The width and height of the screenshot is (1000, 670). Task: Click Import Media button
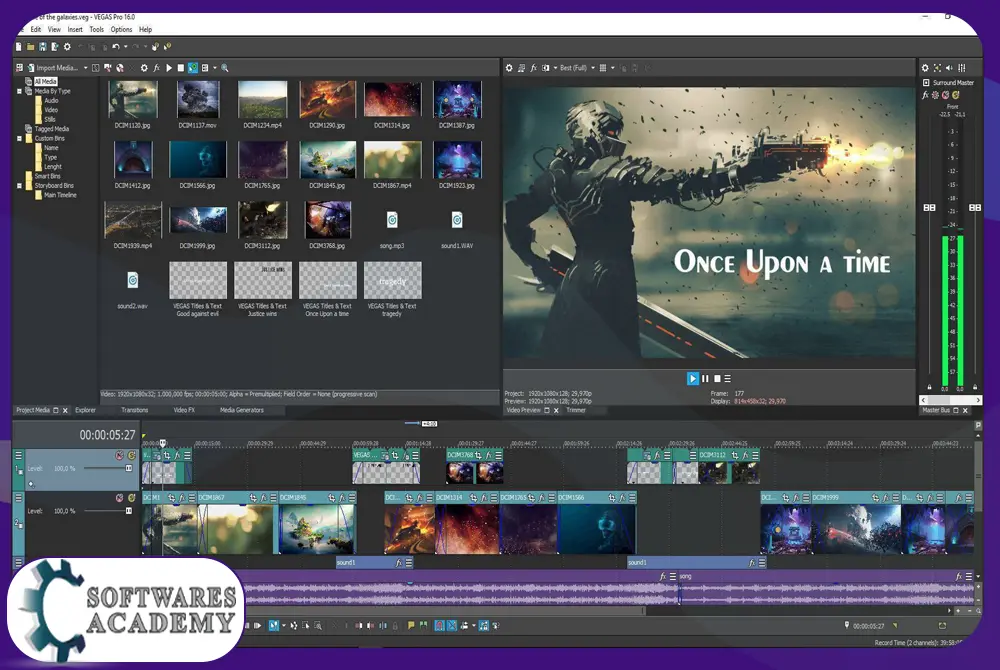coord(53,68)
